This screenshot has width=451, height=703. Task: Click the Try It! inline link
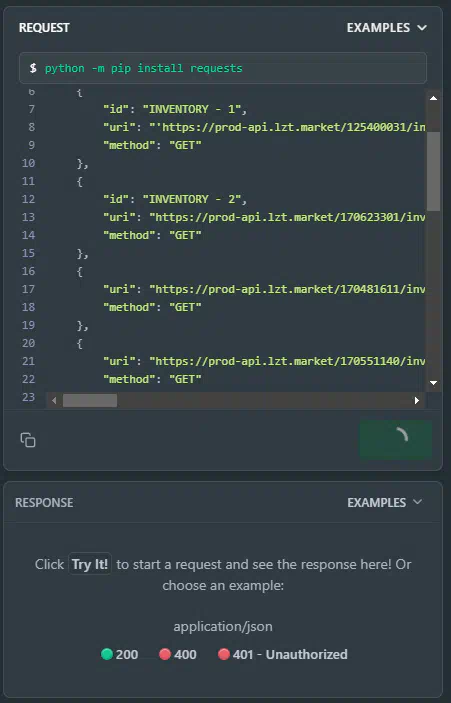pyautogui.click(x=90, y=564)
